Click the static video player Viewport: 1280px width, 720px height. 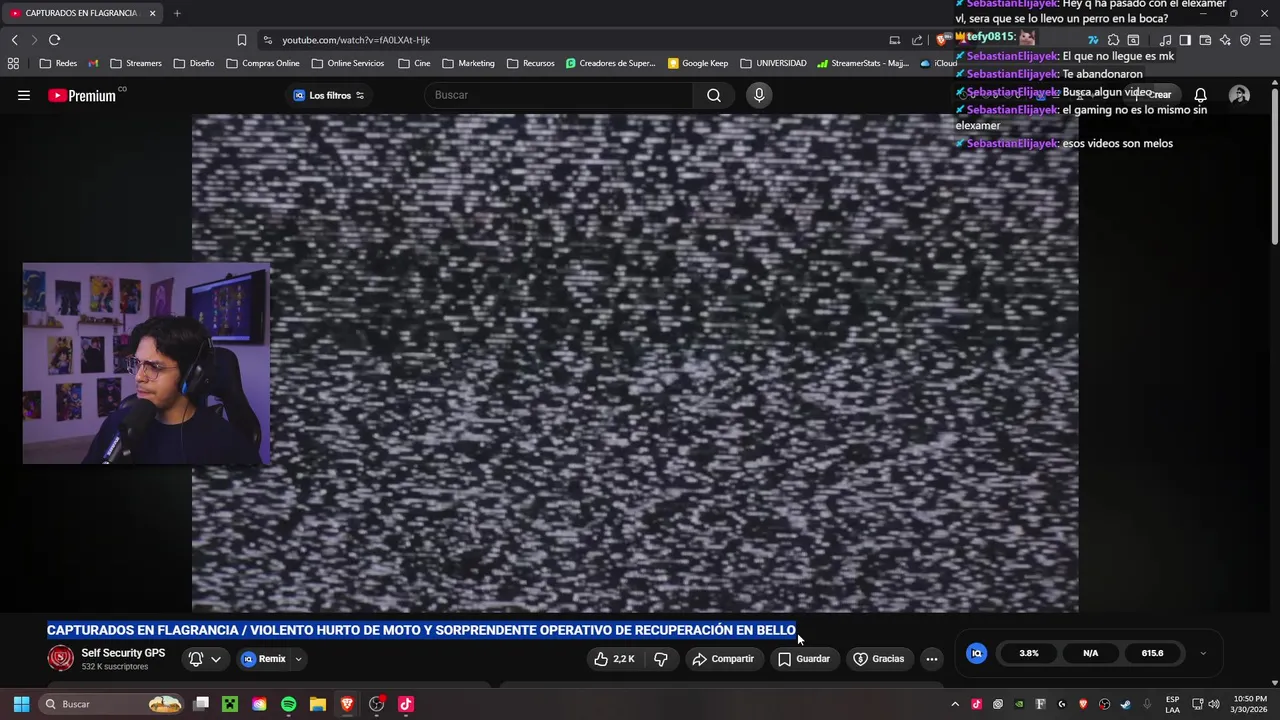pos(635,363)
